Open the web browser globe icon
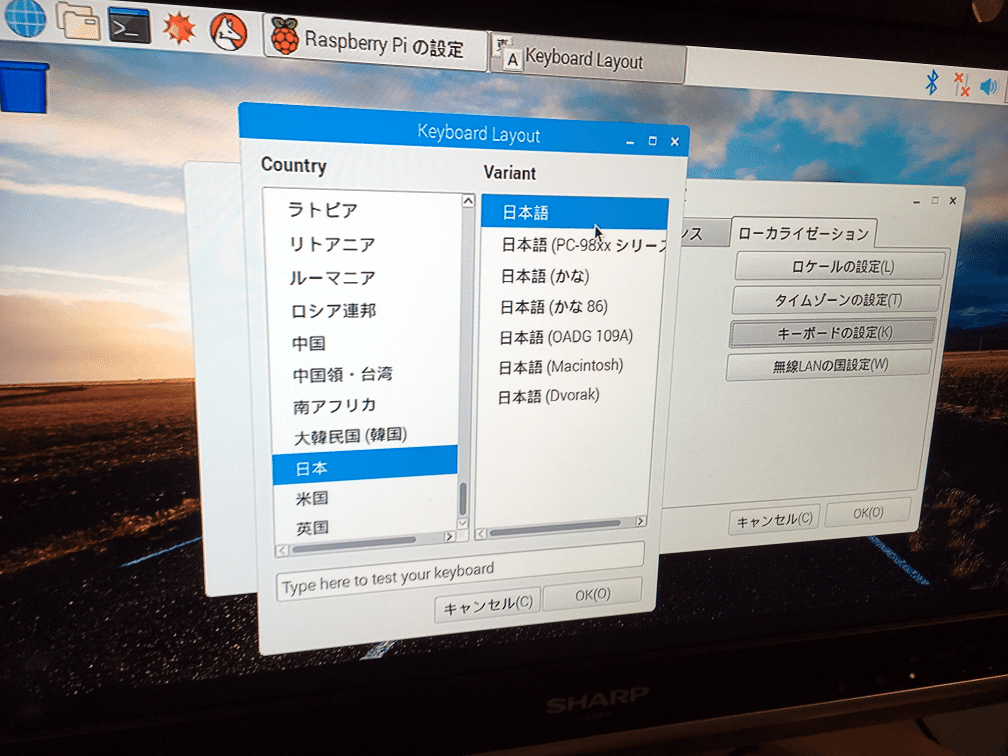1008x756 pixels. tap(25, 16)
